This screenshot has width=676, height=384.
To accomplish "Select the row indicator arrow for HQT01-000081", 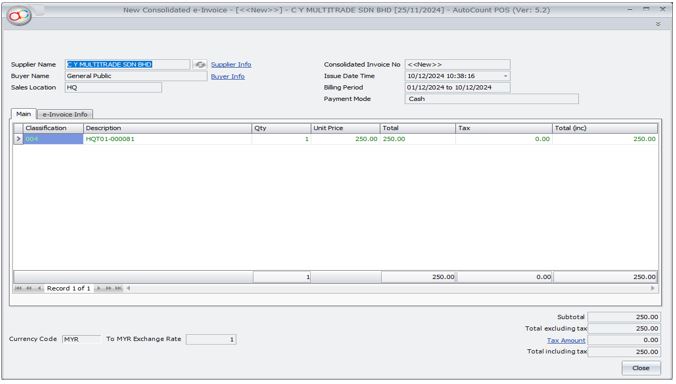I will point(18,139).
